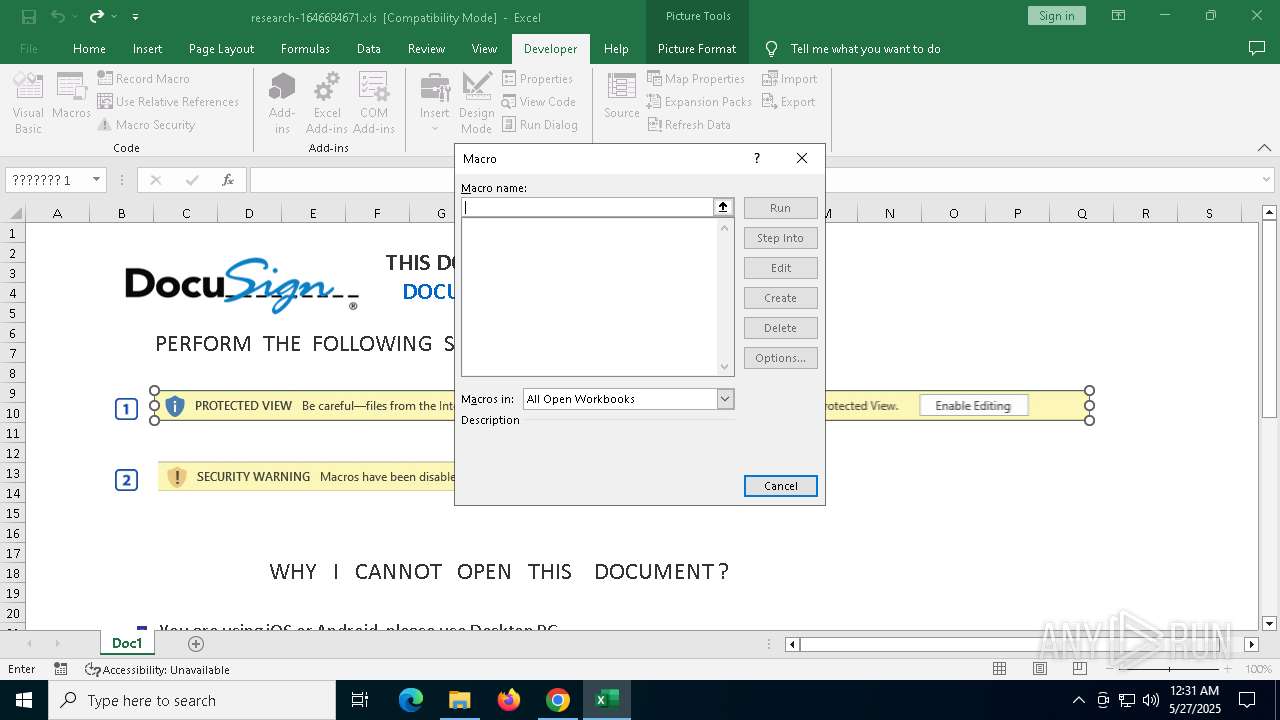Open the Windows Start menu

pyautogui.click(x=23, y=700)
